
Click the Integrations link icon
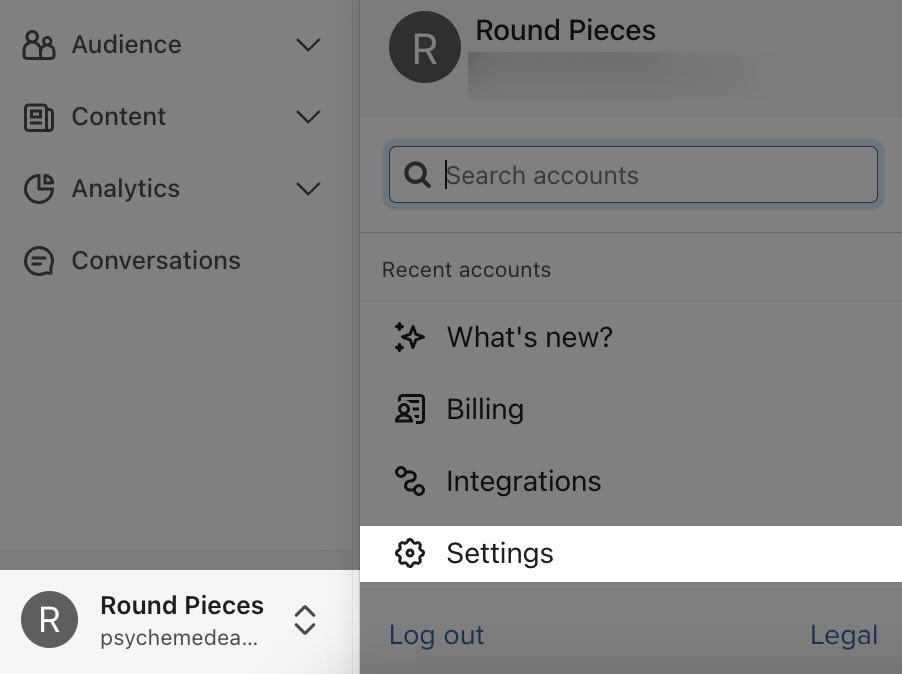click(x=409, y=481)
